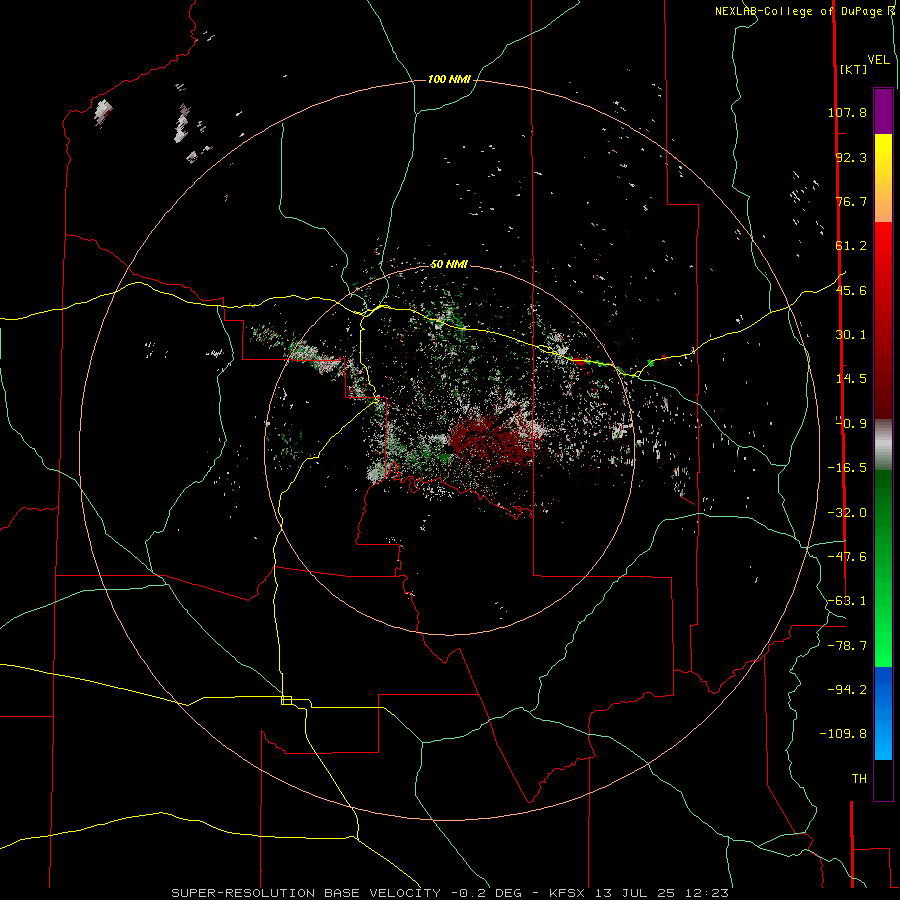Click the 14.5 legend value

851,379
